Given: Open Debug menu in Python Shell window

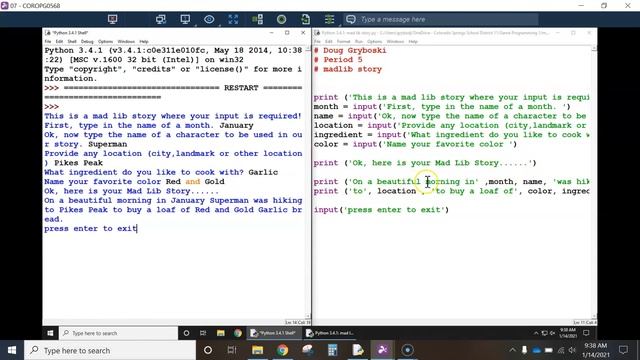Looking at the screenshot, I should 87,42.
